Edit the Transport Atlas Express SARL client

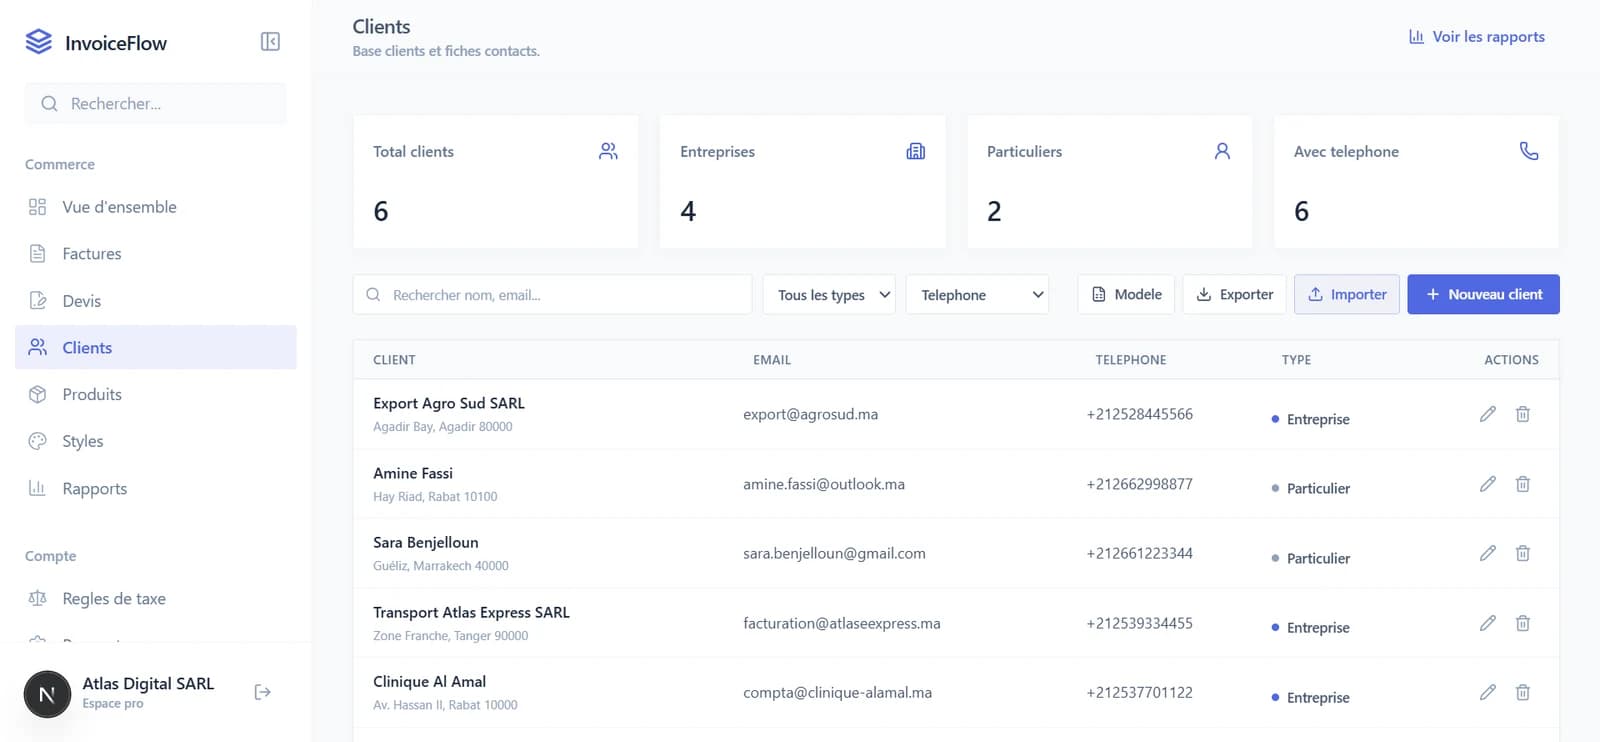coord(1488,623)
